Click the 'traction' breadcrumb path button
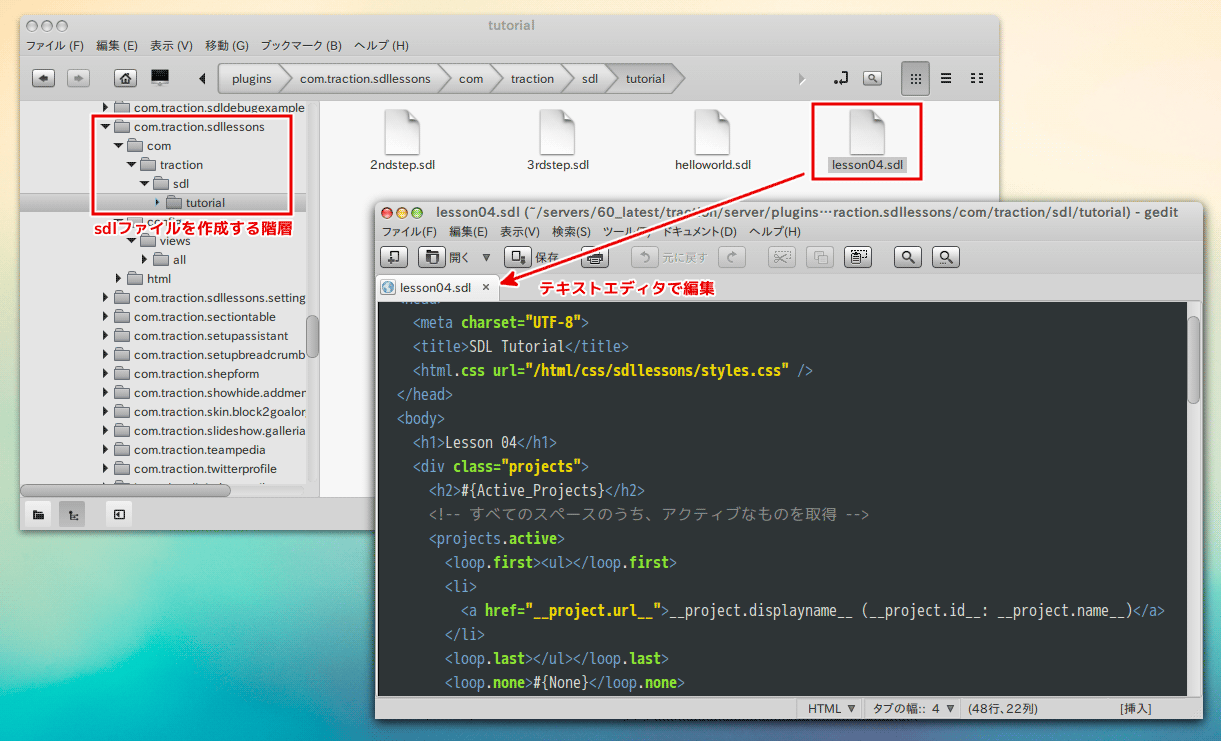 click(531, 78)
